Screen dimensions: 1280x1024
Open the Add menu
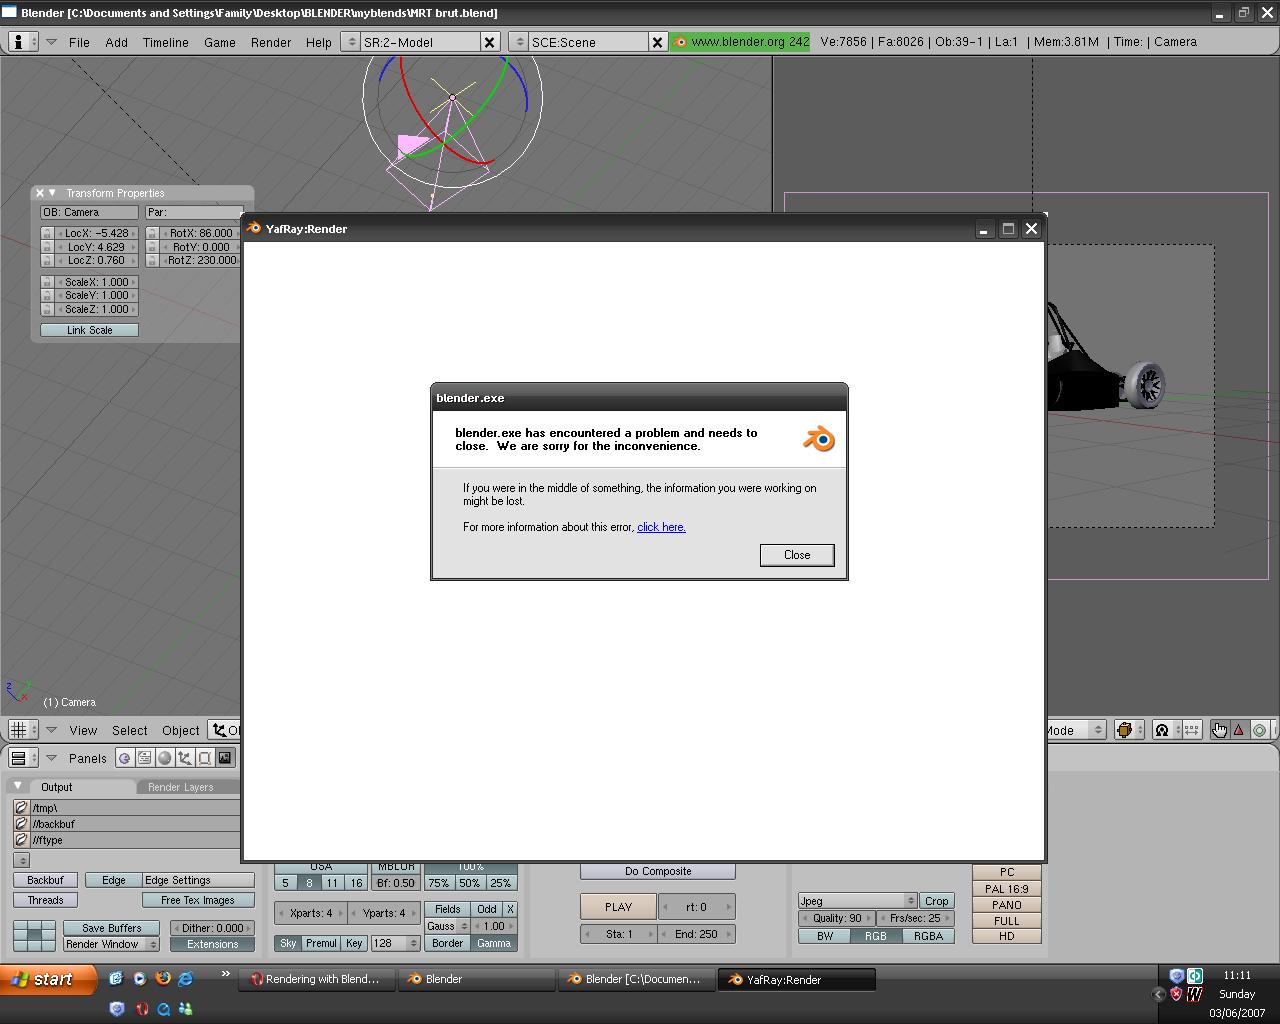(x=116, y=42)
